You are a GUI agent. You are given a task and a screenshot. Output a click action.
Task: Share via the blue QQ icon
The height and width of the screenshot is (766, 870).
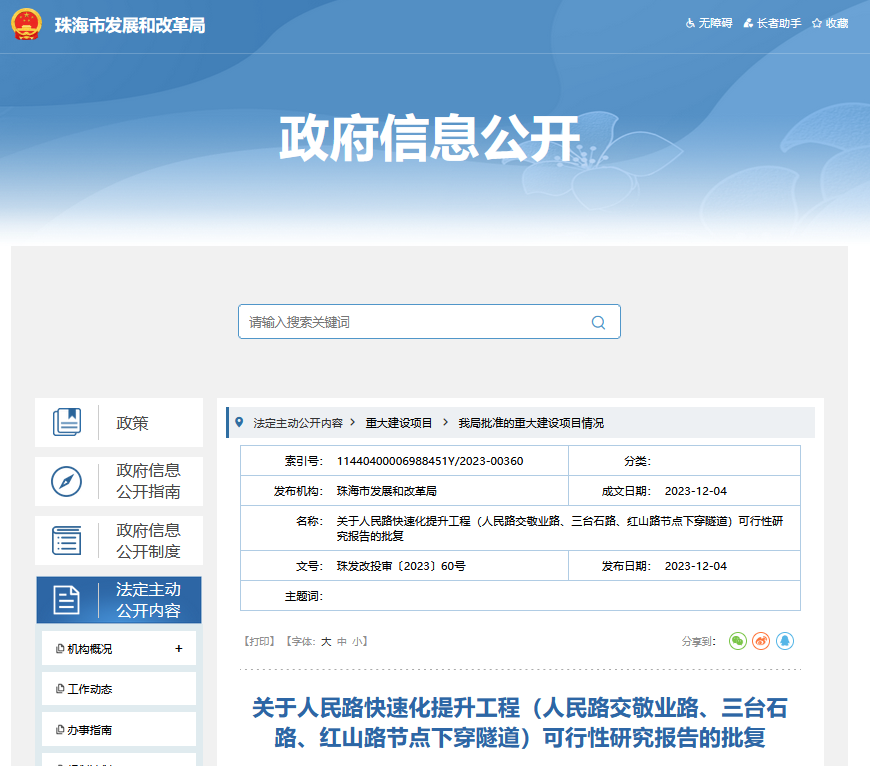(x=785, y=641)
